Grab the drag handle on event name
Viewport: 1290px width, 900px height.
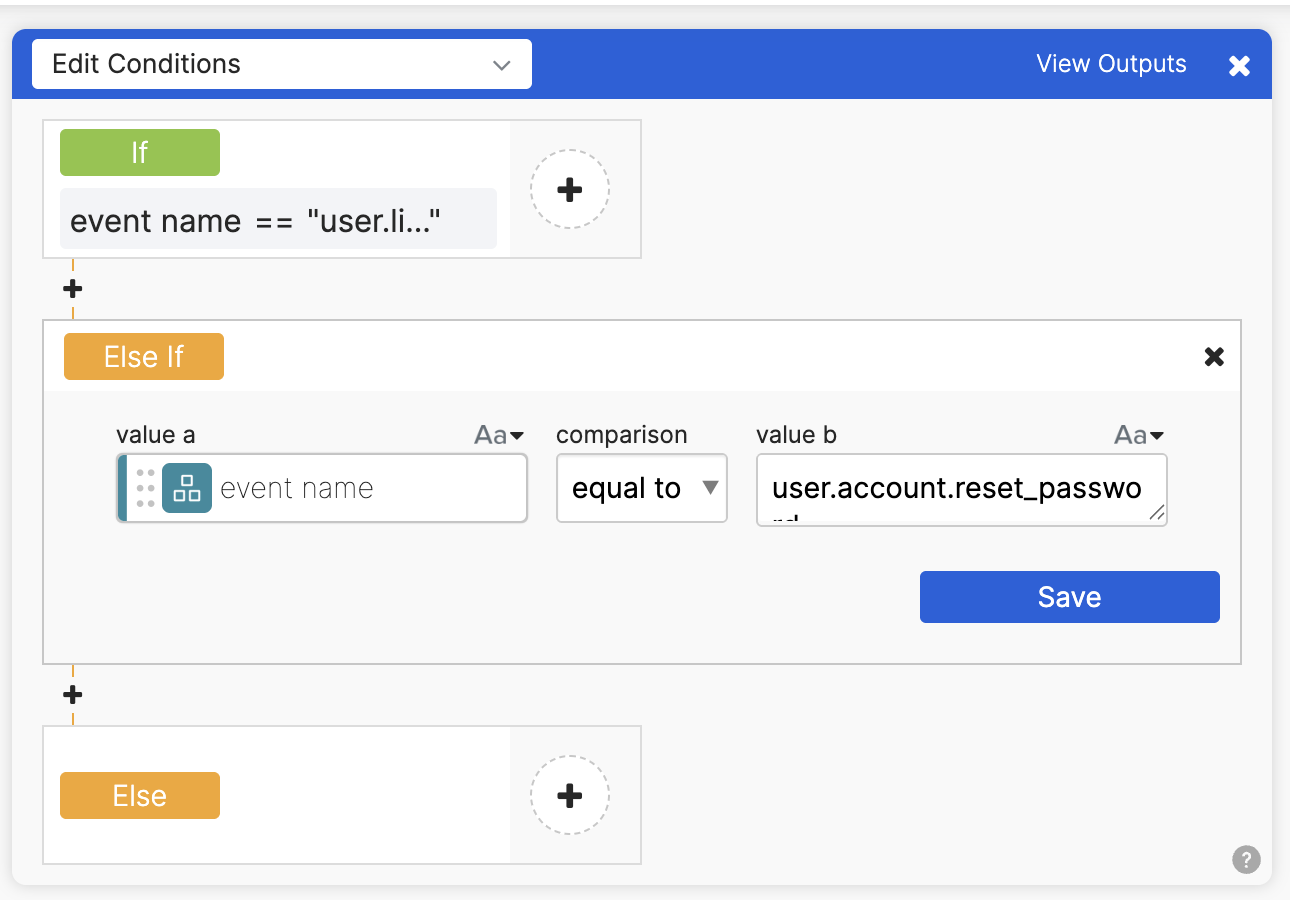[145, 488]
